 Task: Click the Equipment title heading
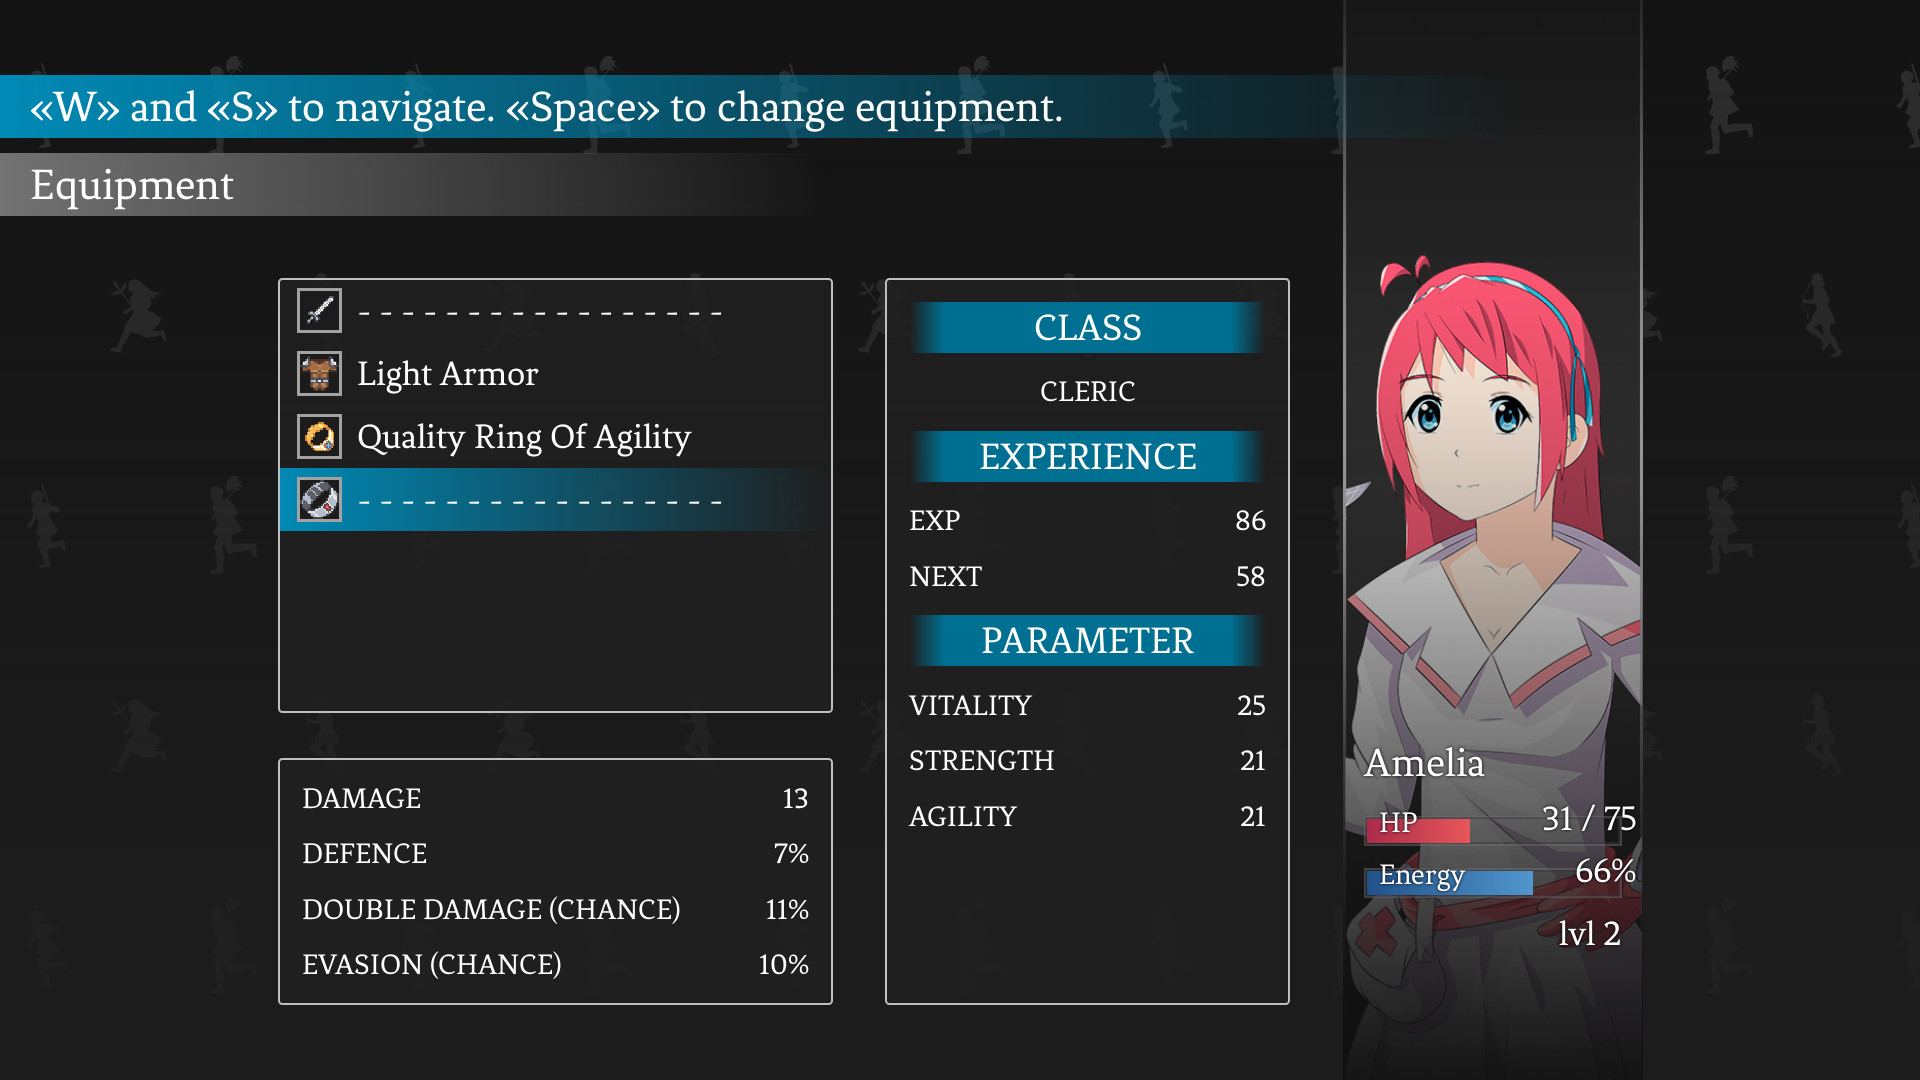click(x=132, y=185)
